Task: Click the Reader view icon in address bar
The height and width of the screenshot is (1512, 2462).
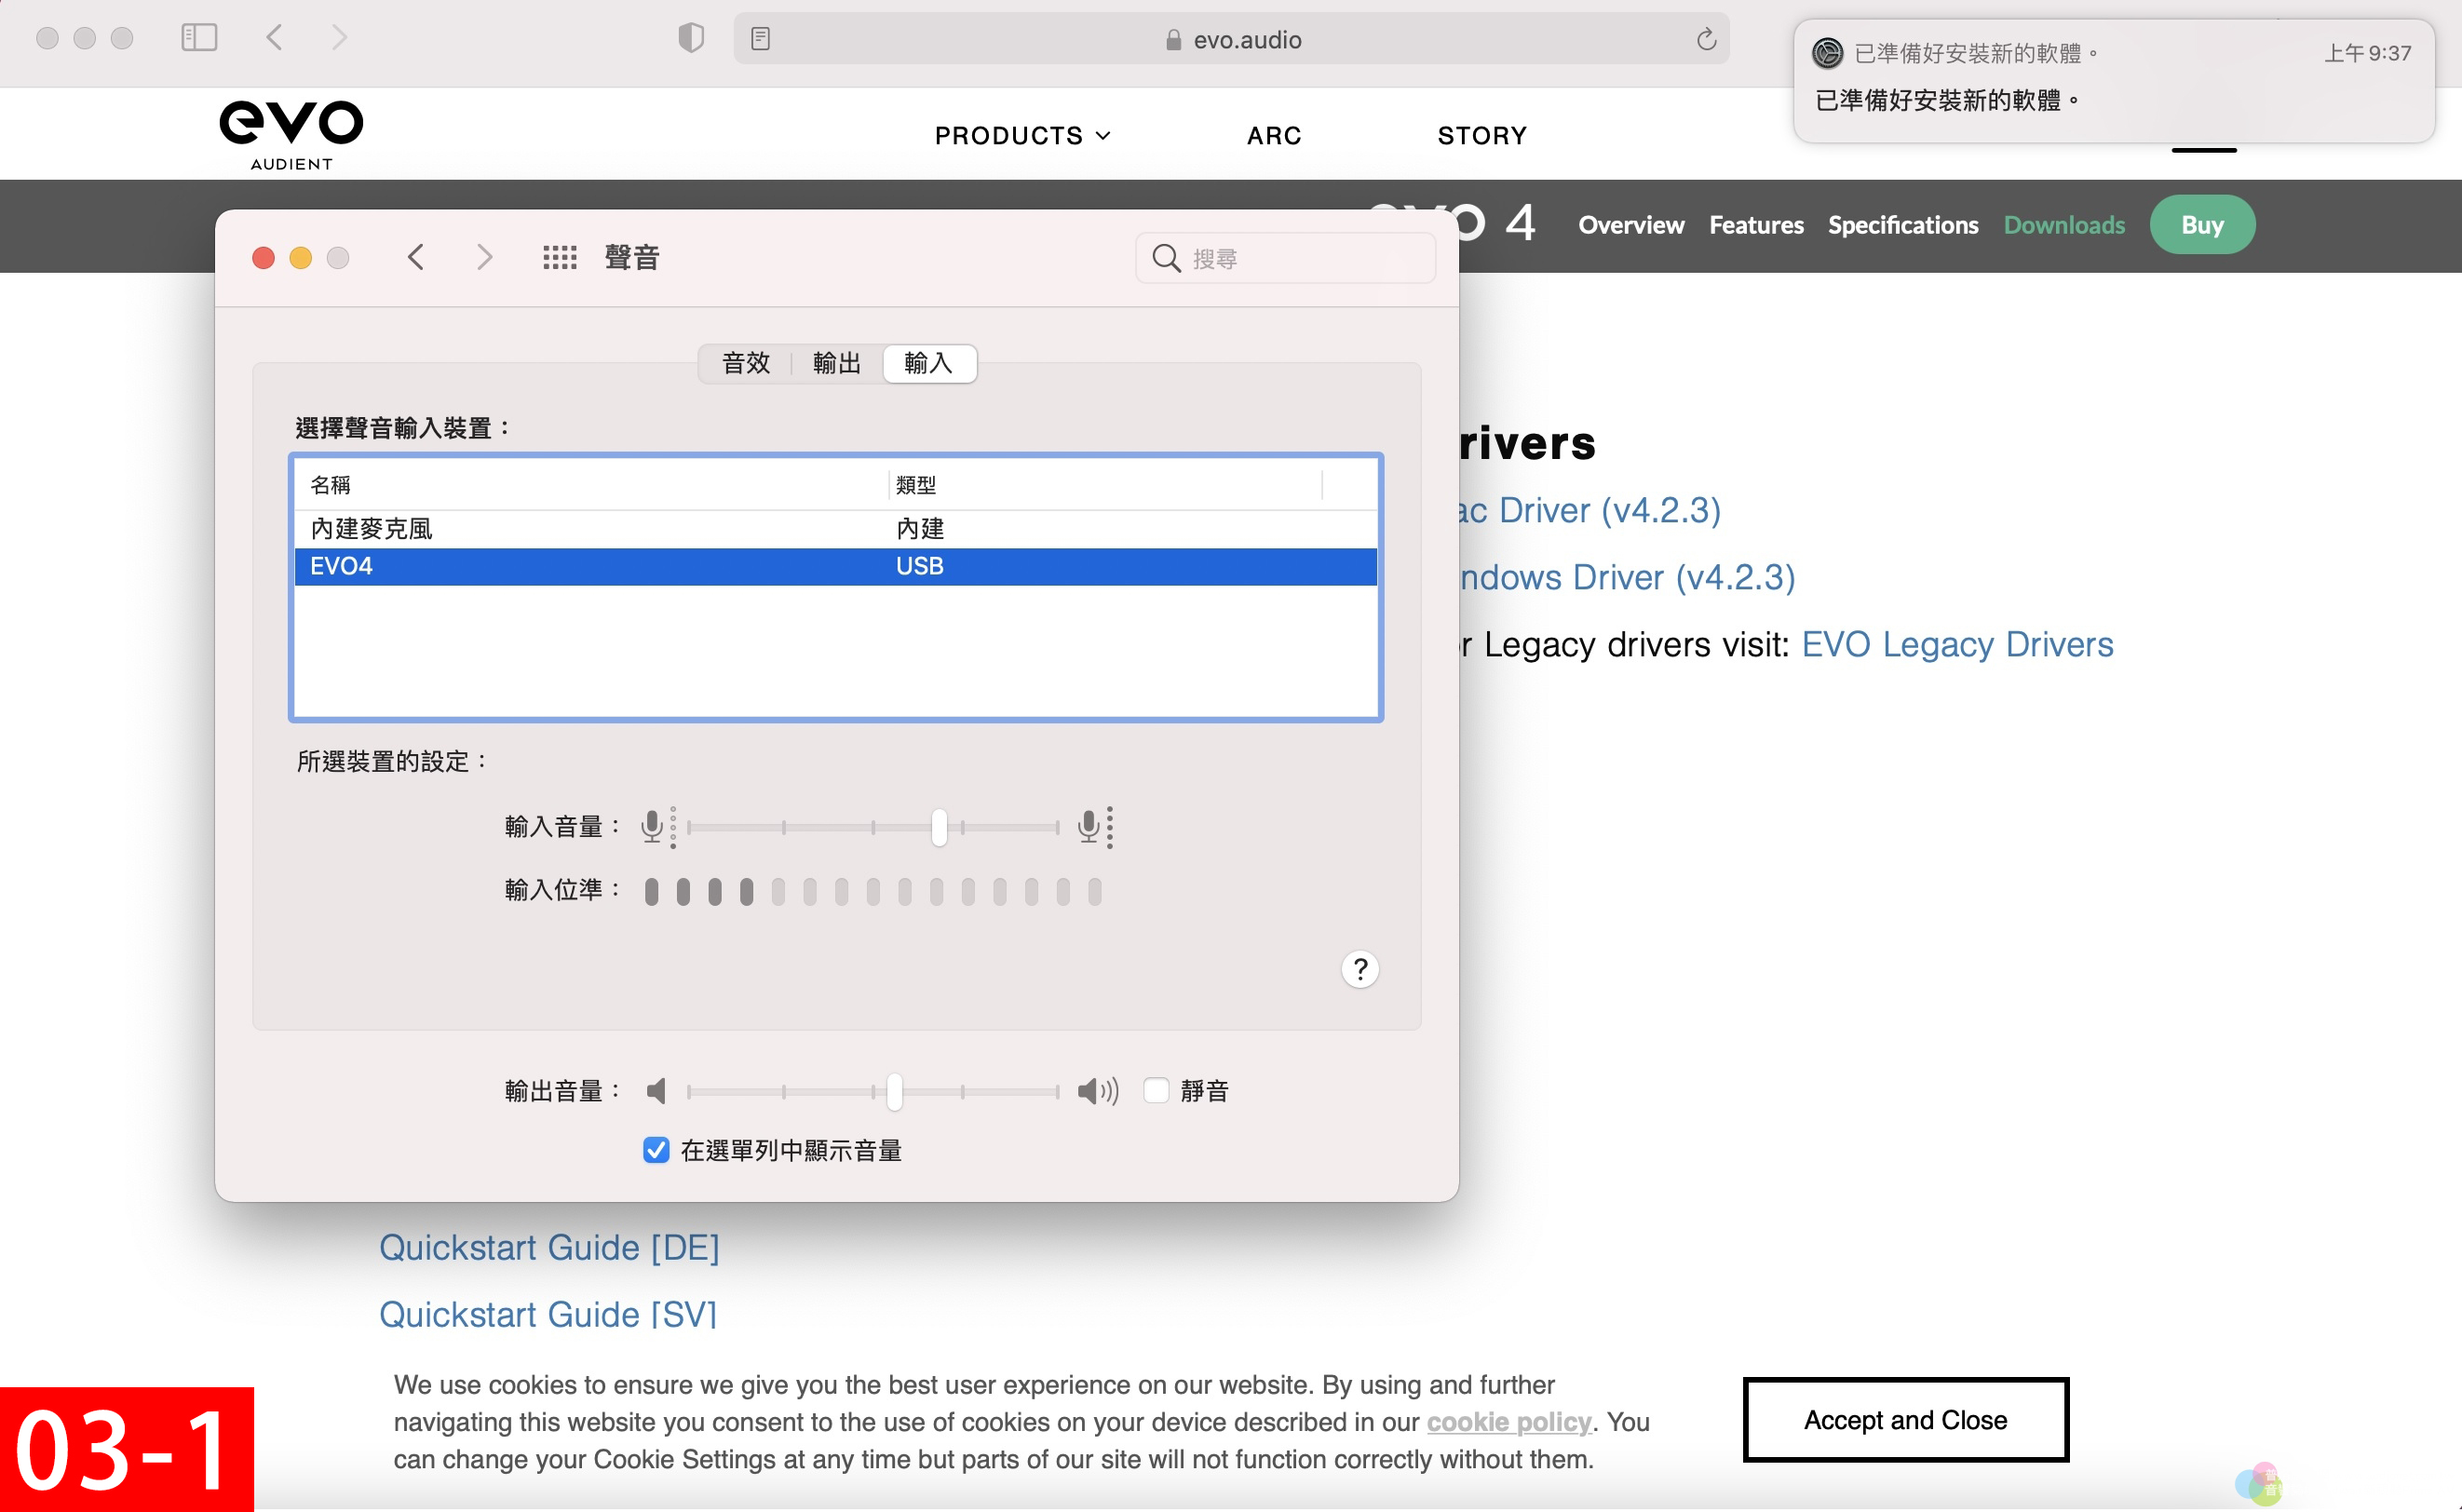Action: tap(760, 39)
